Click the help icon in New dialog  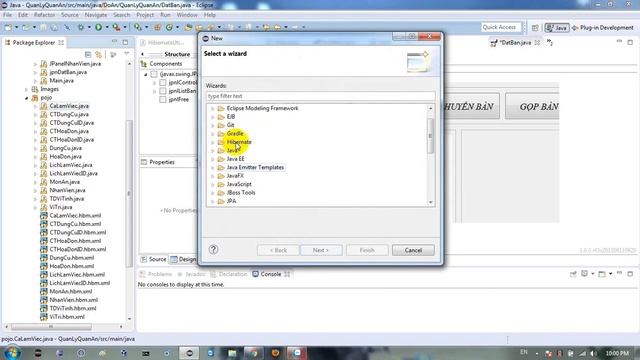[213, 249]
